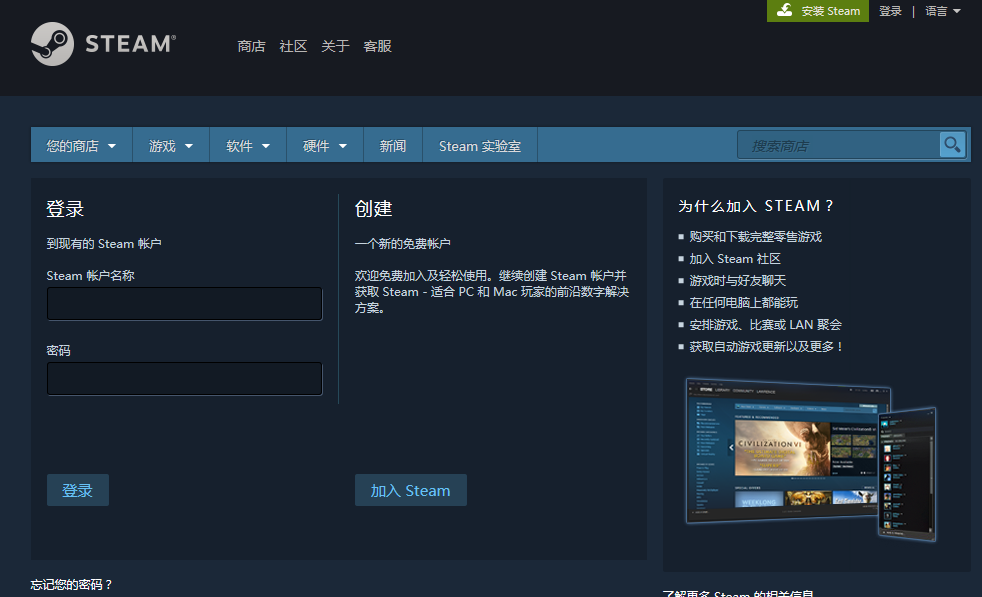This screenshot has height=597, width=982.
Task: Click the 购买和下载完整零售游戏 text
Action: click(x=755, y=237)
